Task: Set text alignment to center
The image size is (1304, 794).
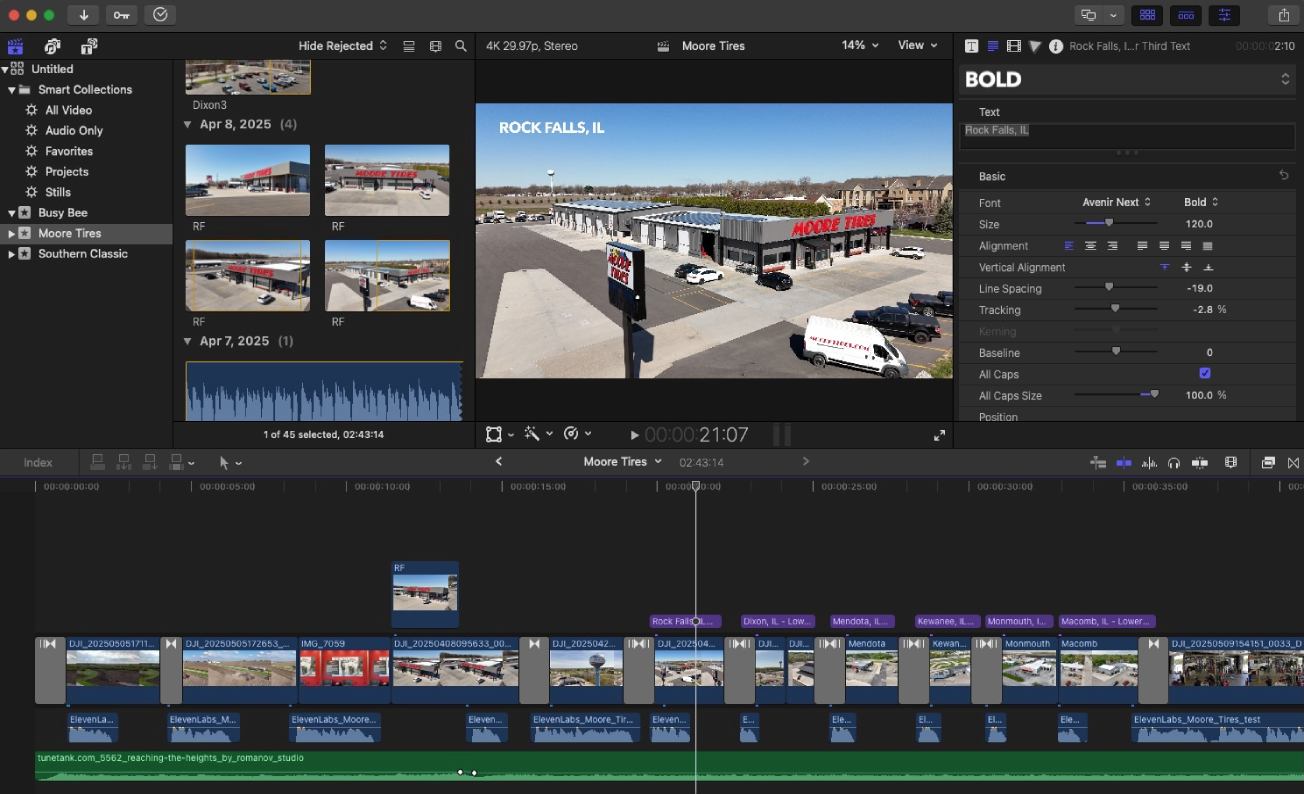Action: click(x=1091, y=246)
